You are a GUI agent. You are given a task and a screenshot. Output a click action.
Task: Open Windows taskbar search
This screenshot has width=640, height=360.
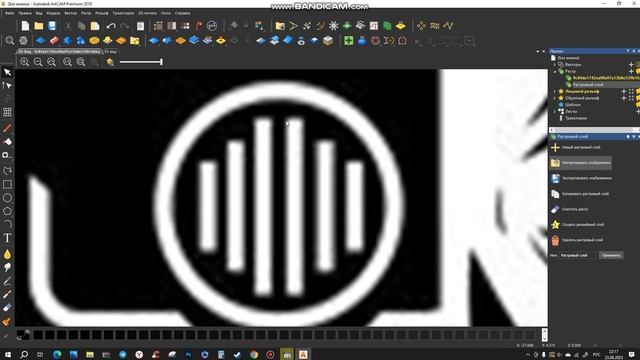(x=24, y=354)
